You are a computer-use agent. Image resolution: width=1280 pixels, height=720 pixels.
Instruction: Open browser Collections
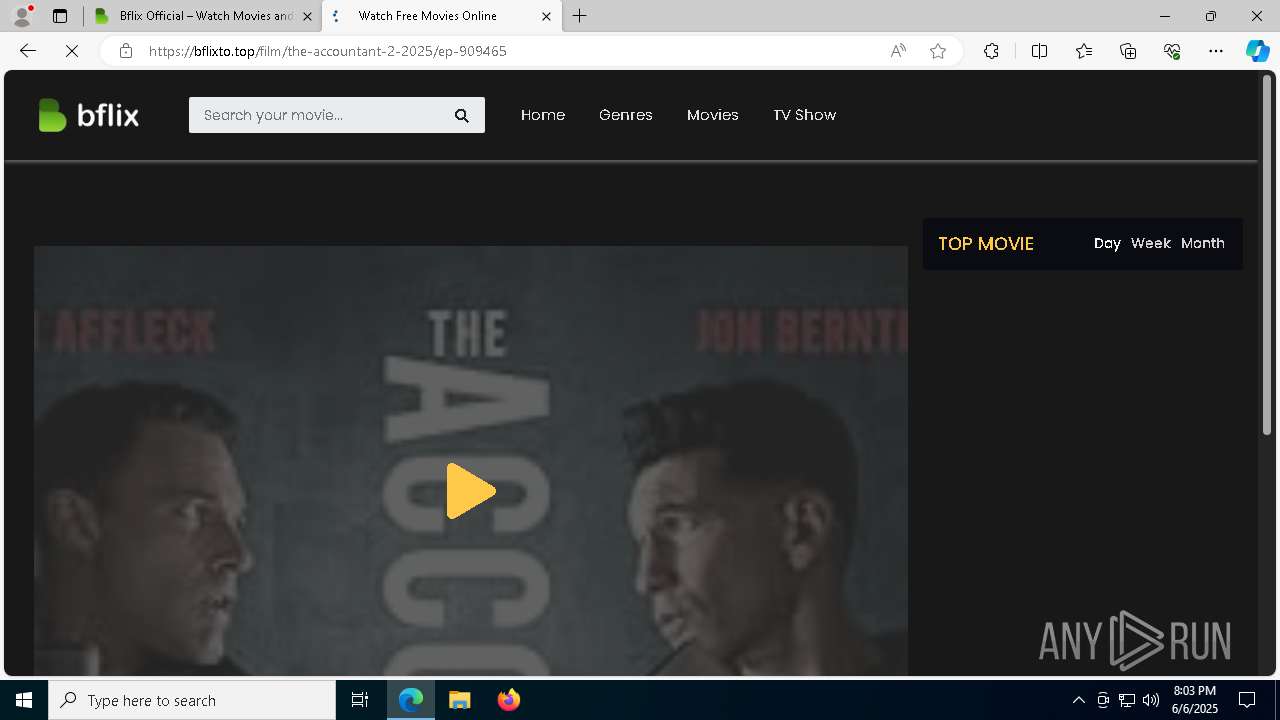[x=1128, y=51]
